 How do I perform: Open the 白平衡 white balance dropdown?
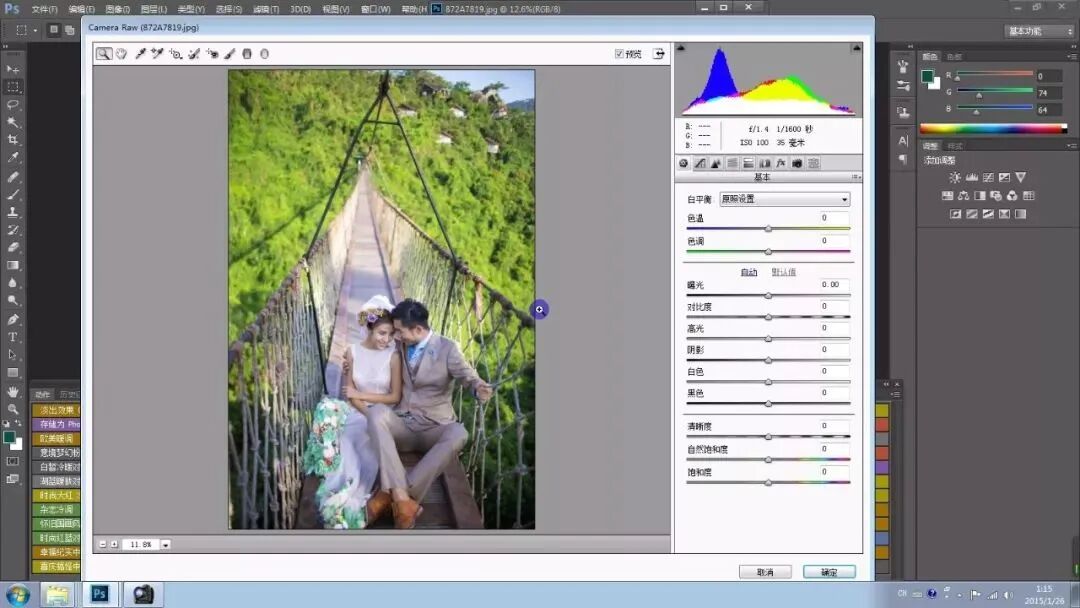785,199
